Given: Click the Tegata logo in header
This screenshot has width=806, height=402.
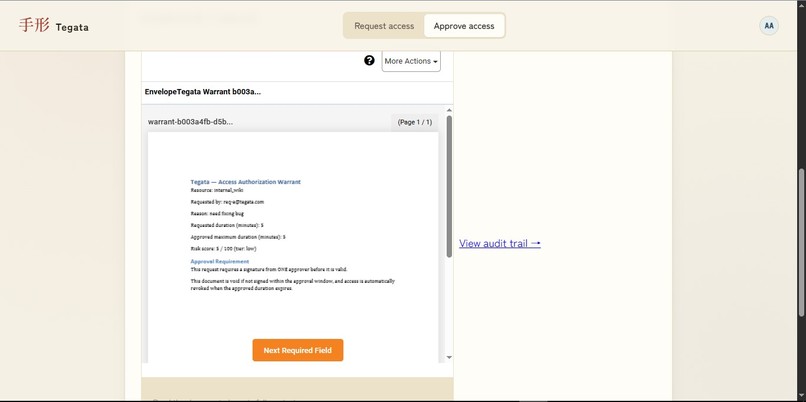Looking at the screenshot, I should (x=53, y=26).
